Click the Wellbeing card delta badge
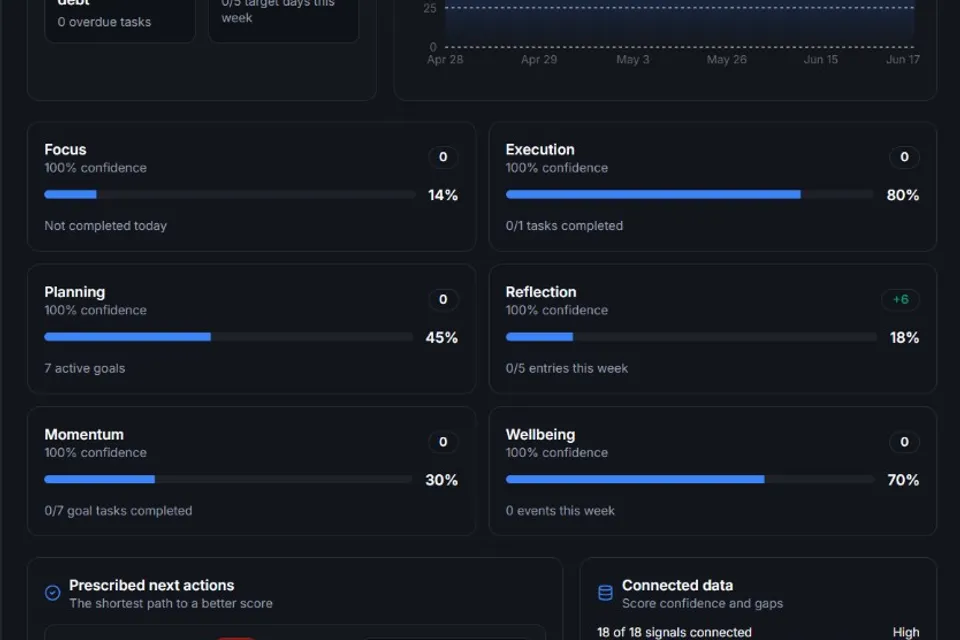960x640 pixels. click(x=904, y=442)
